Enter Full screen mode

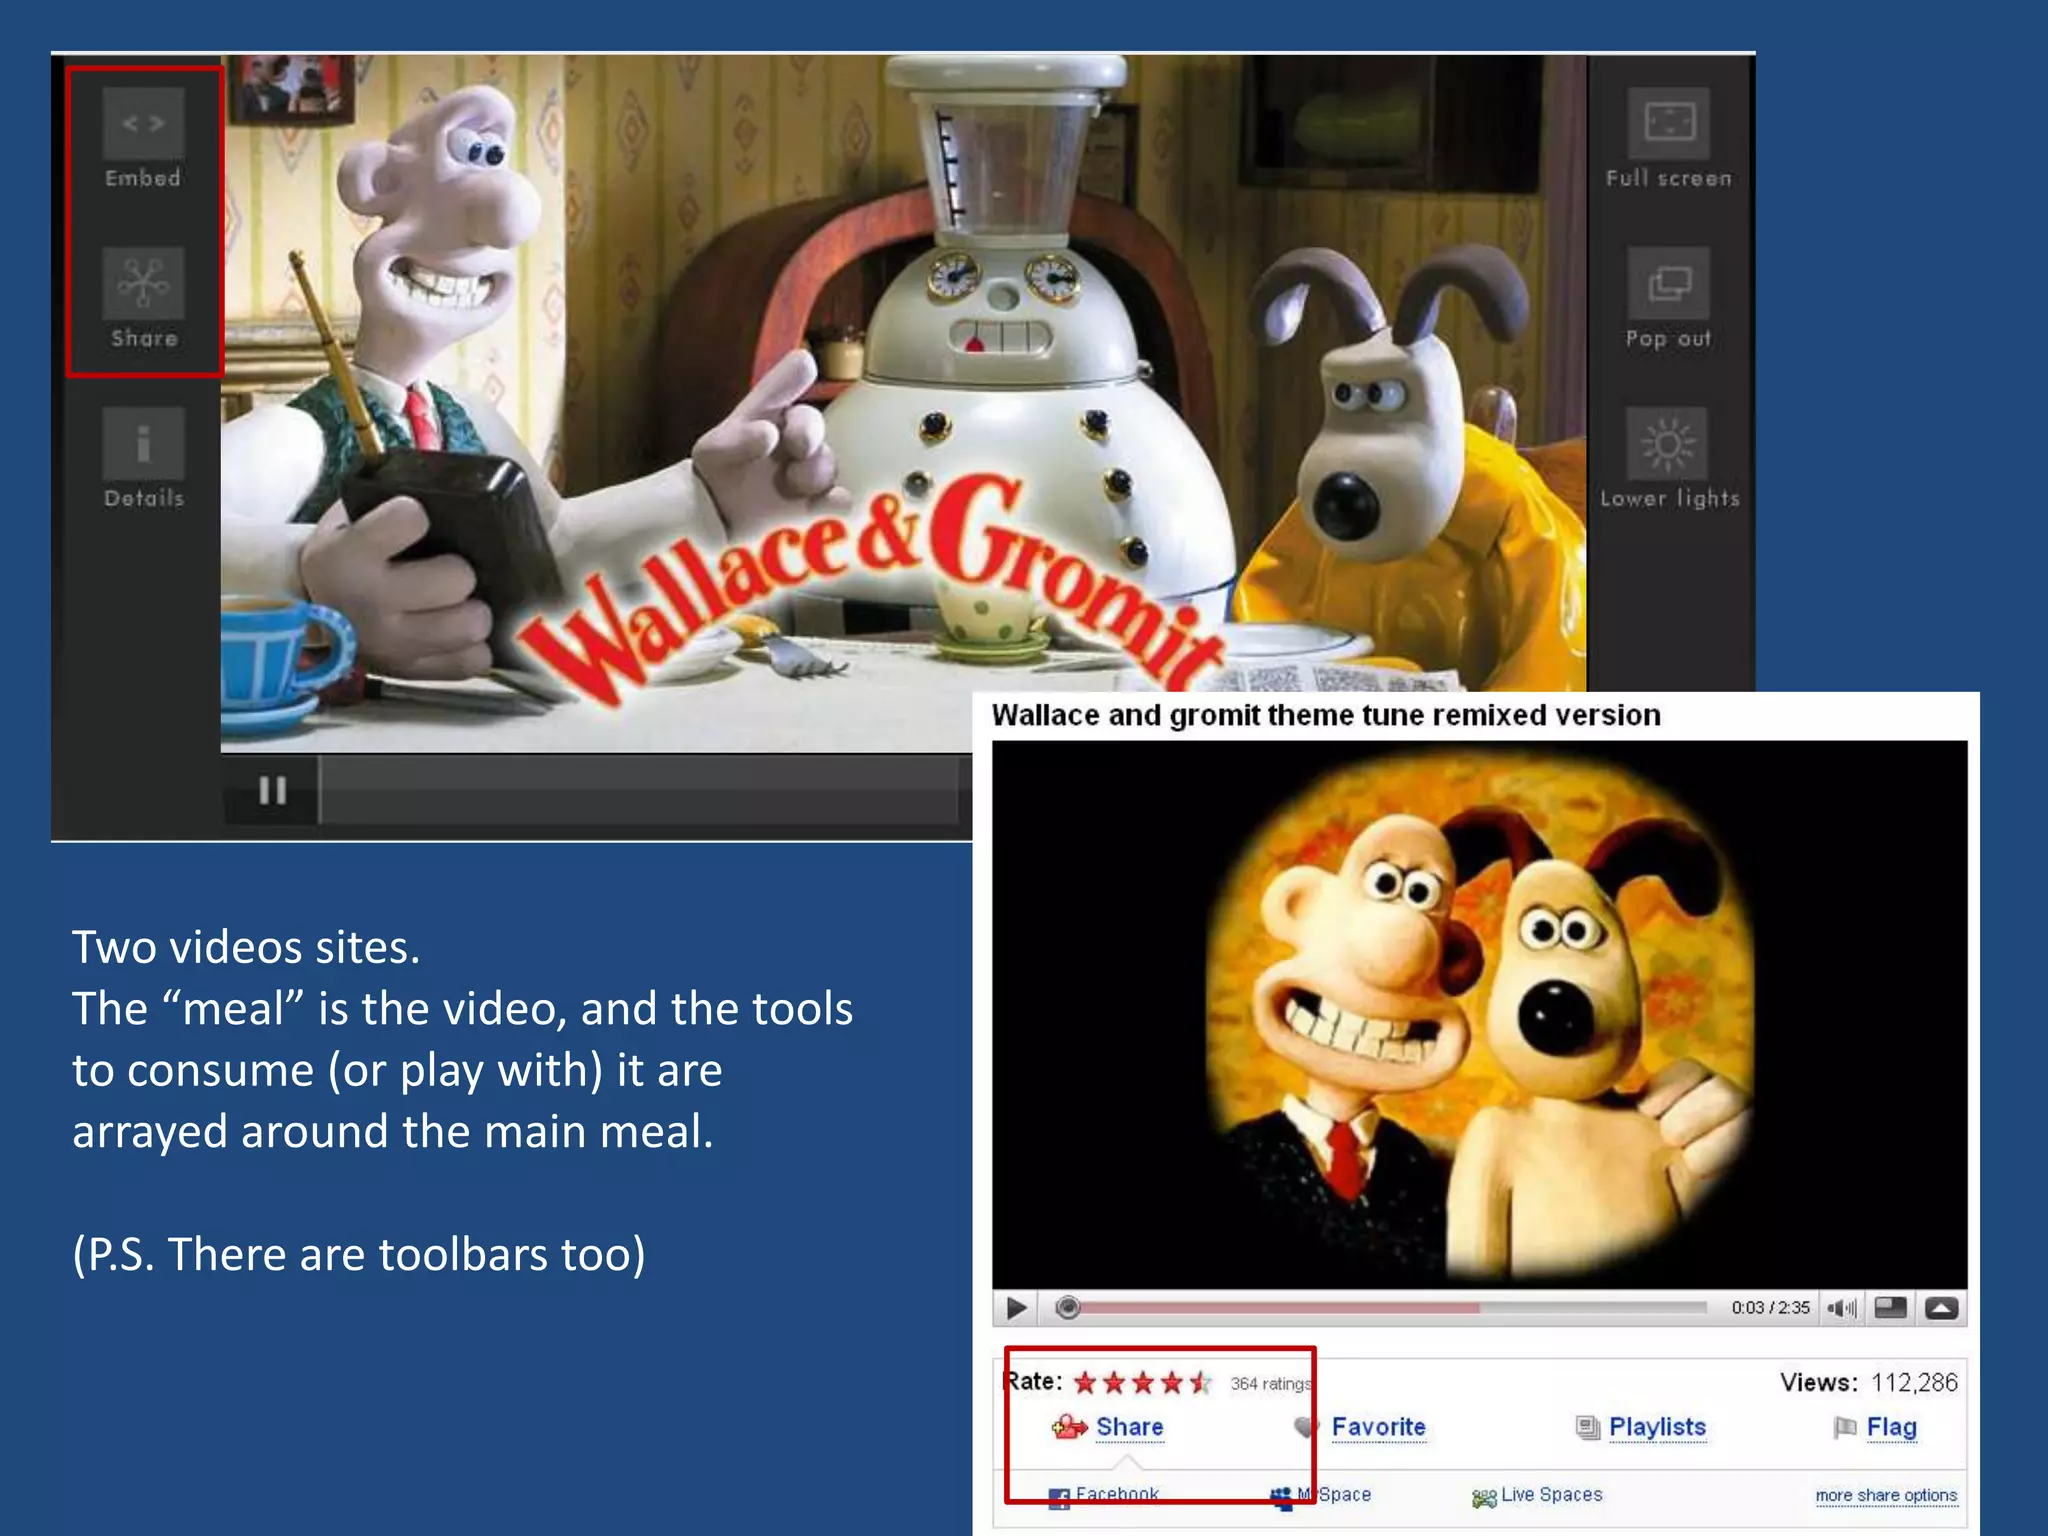[x=1668, y=124]
